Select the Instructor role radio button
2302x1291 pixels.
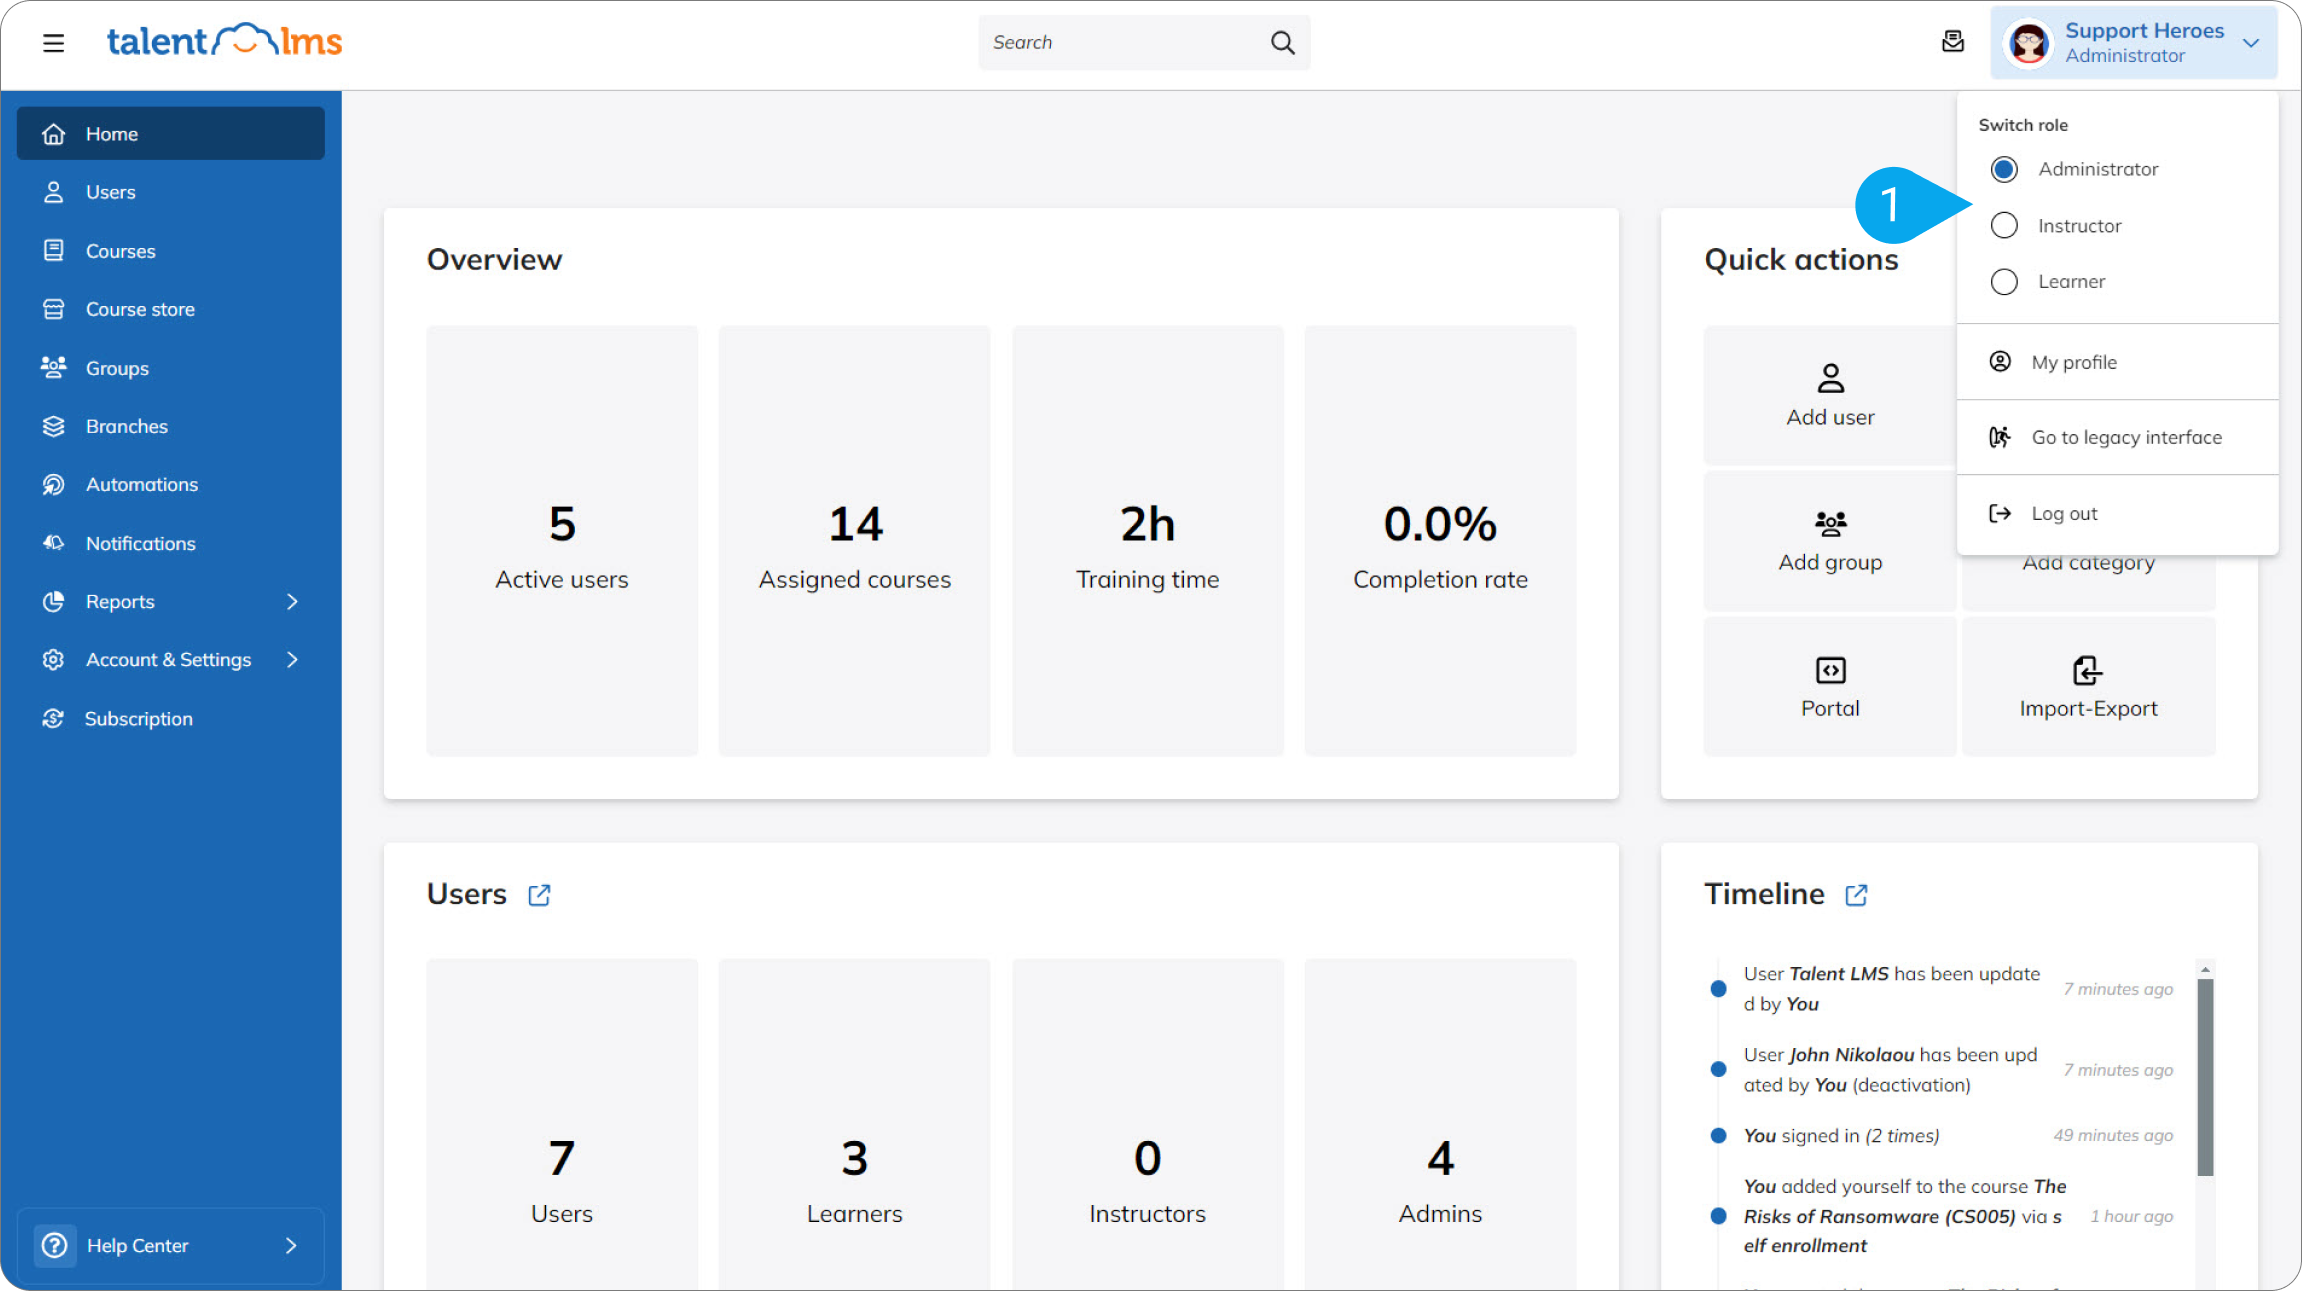pyautogui.click(x=2004, y=226)
